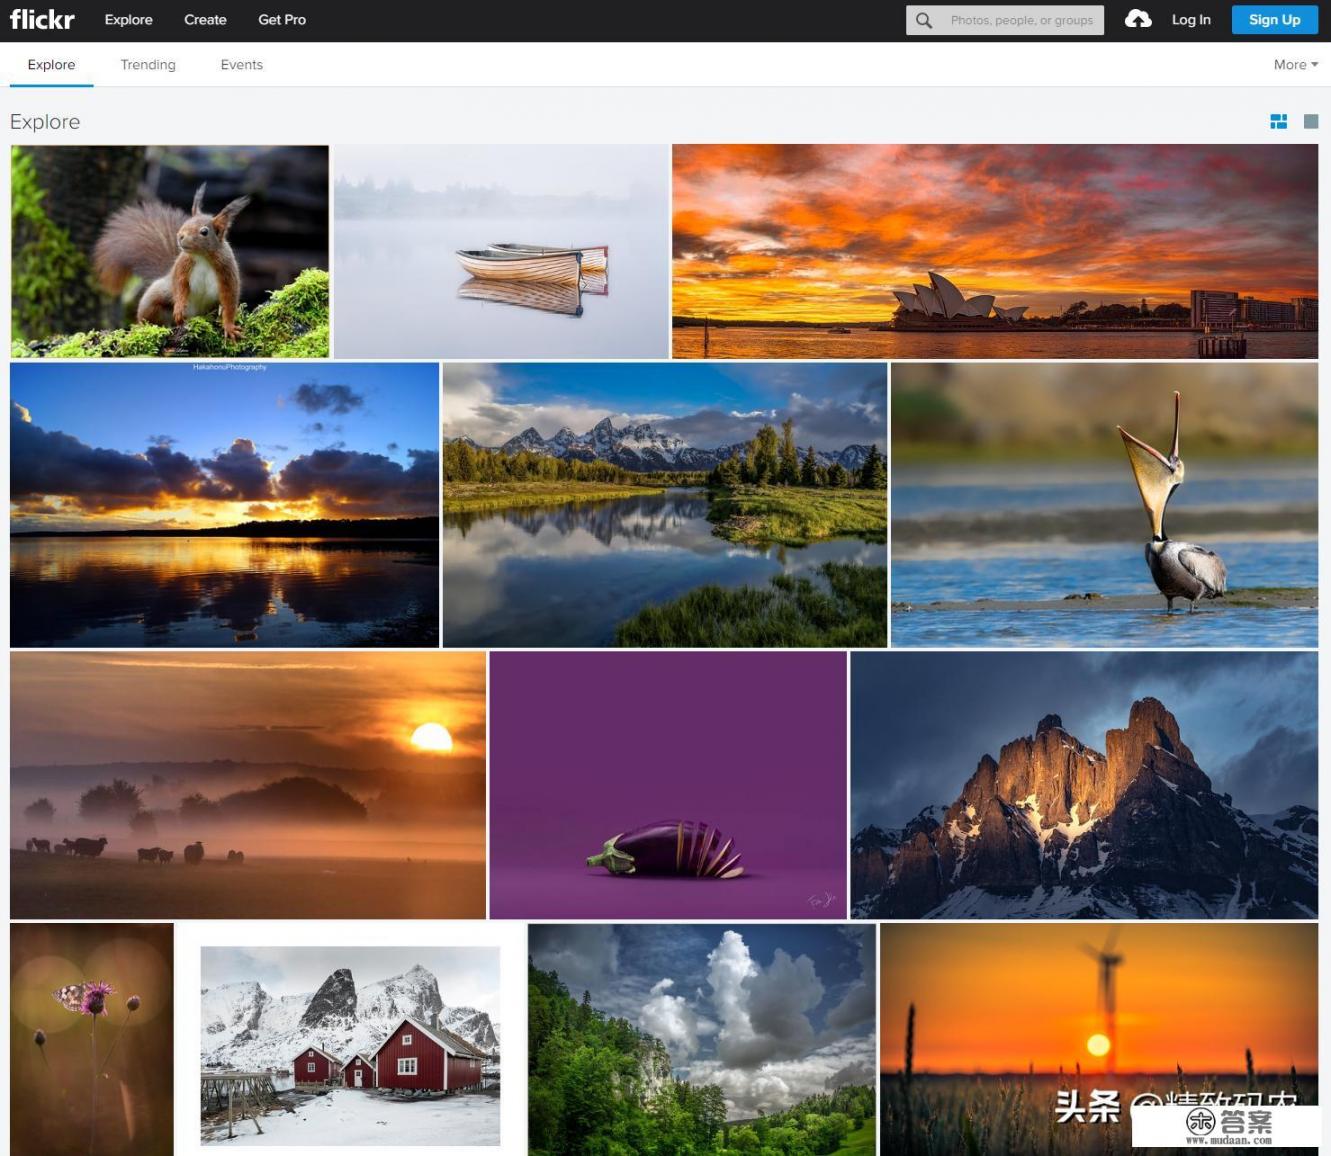This screenshot has width=1331, height=1156.
Task: Expand the More dropdown menu
Action: pyautogui.click(x=1295, y=65)
